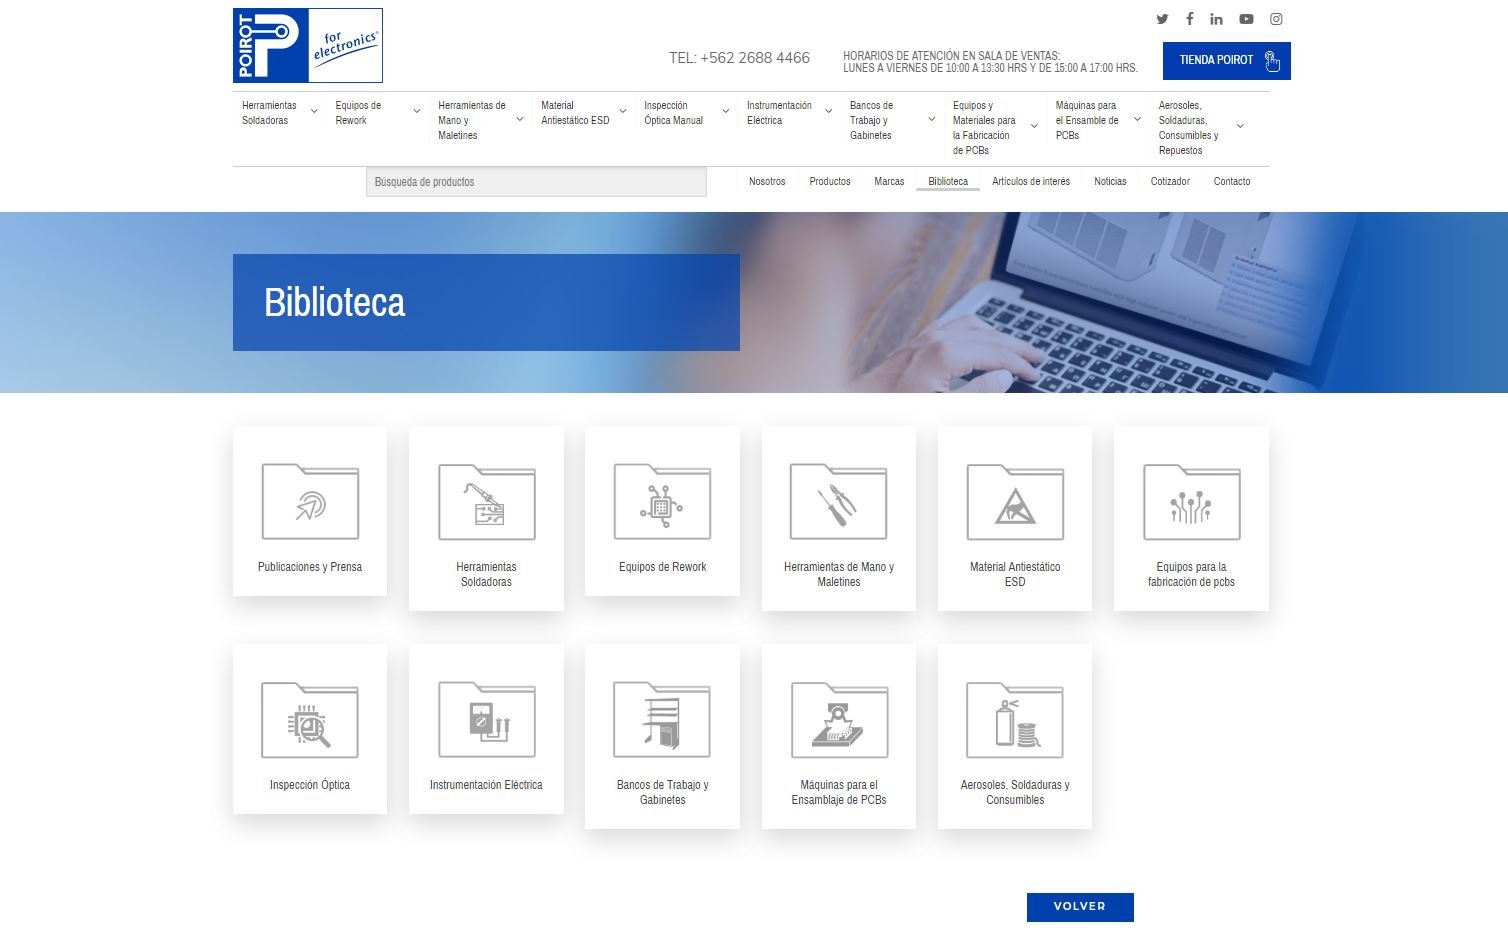Open the Inspección Óptica folder icon
Screen dimensions: 1508x944
click(x=310, y=720)
